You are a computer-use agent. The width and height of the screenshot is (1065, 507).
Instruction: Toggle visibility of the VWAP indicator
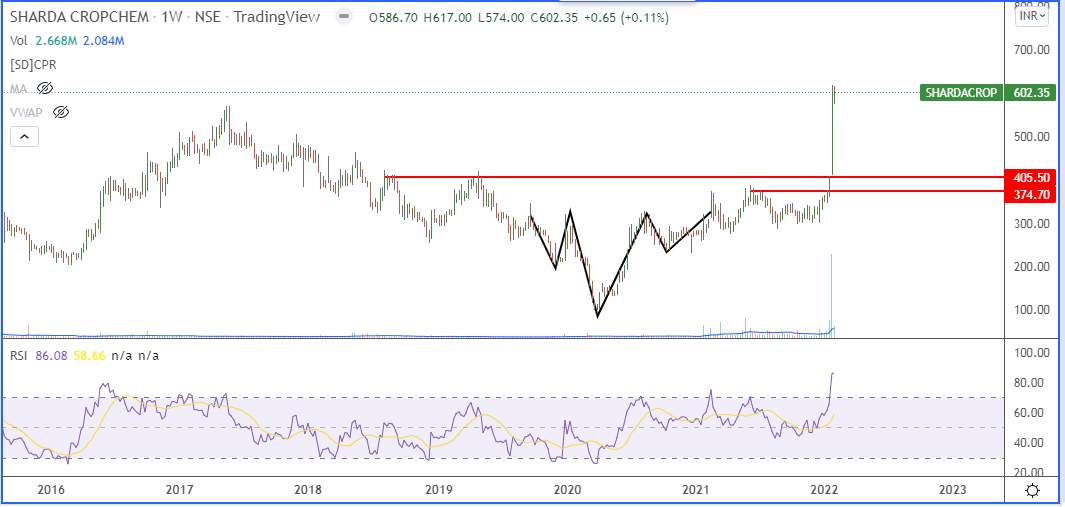click(x=61, y=113)
